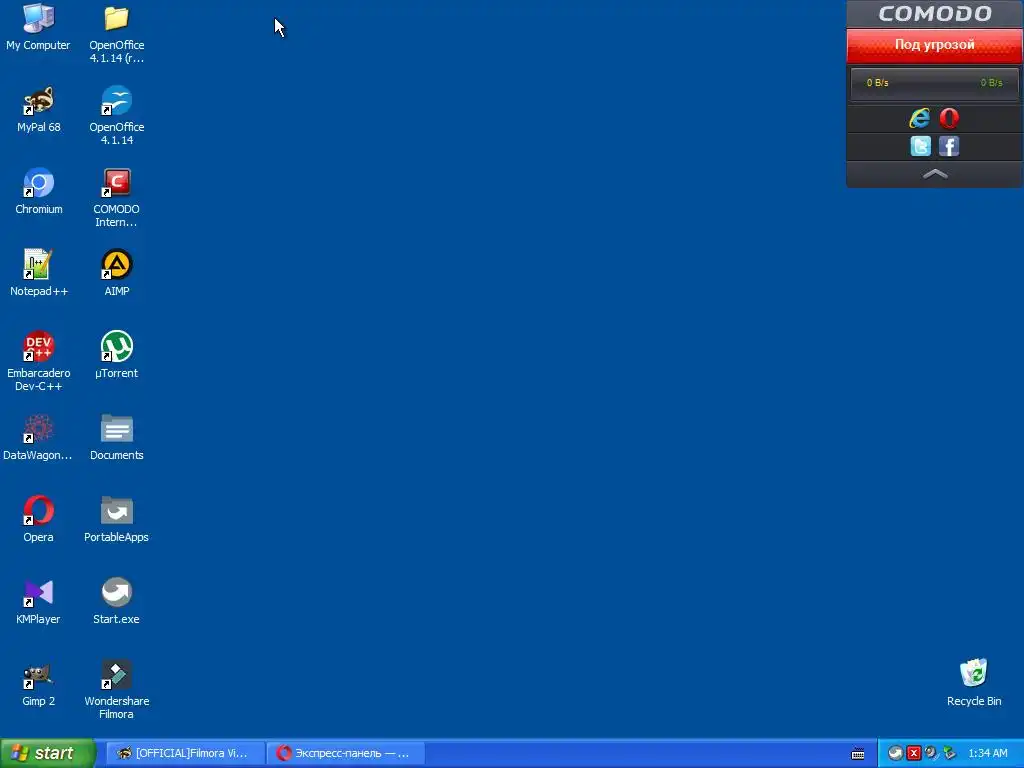
Task: Select the Wondershare Filmora shortcut
Action: 116,689
